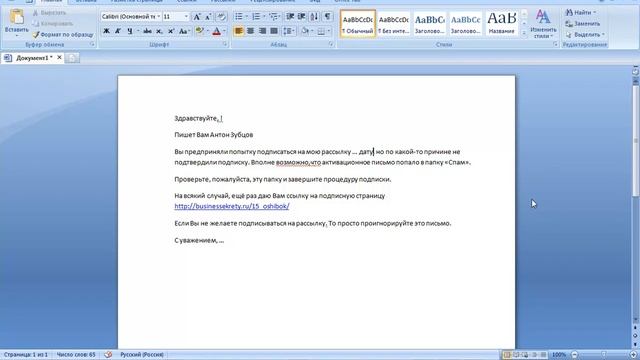Click the shading paint bucket icon

point(304,31)
